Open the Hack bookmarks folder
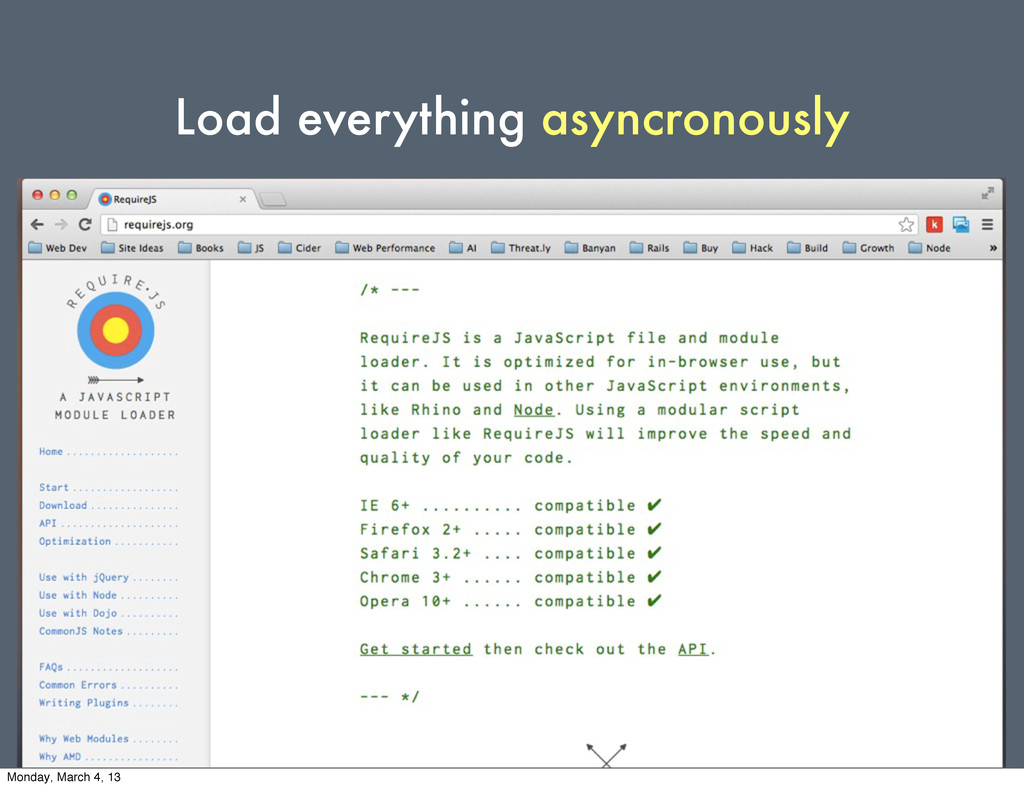Viewport: 1024px width, 788px height. pos(752,248)
